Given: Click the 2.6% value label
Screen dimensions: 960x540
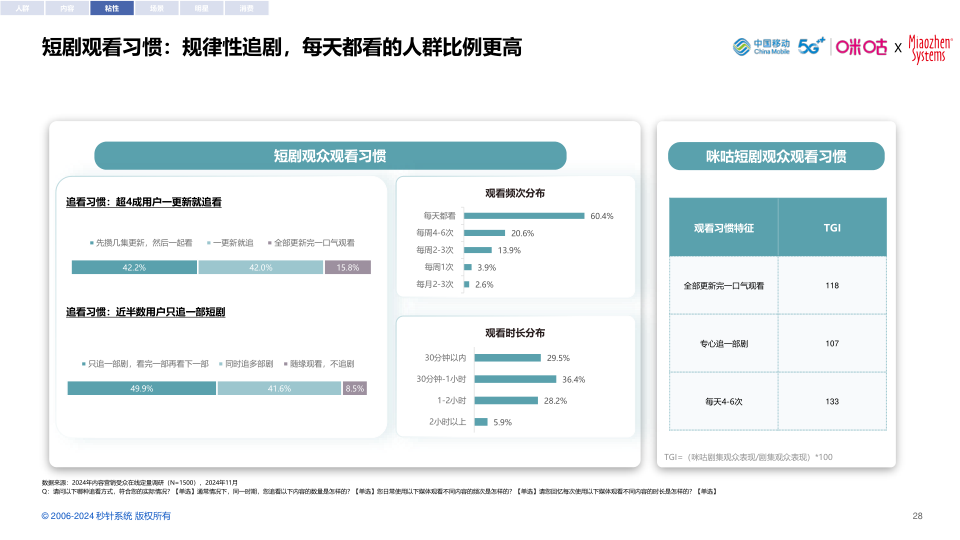Looking at the screenshot, I should click(x=484, y=285).
